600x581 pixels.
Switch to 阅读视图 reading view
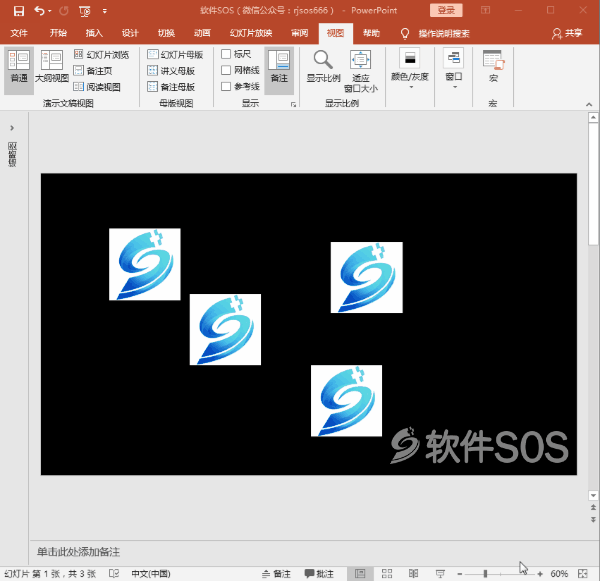tap(97, 87)
